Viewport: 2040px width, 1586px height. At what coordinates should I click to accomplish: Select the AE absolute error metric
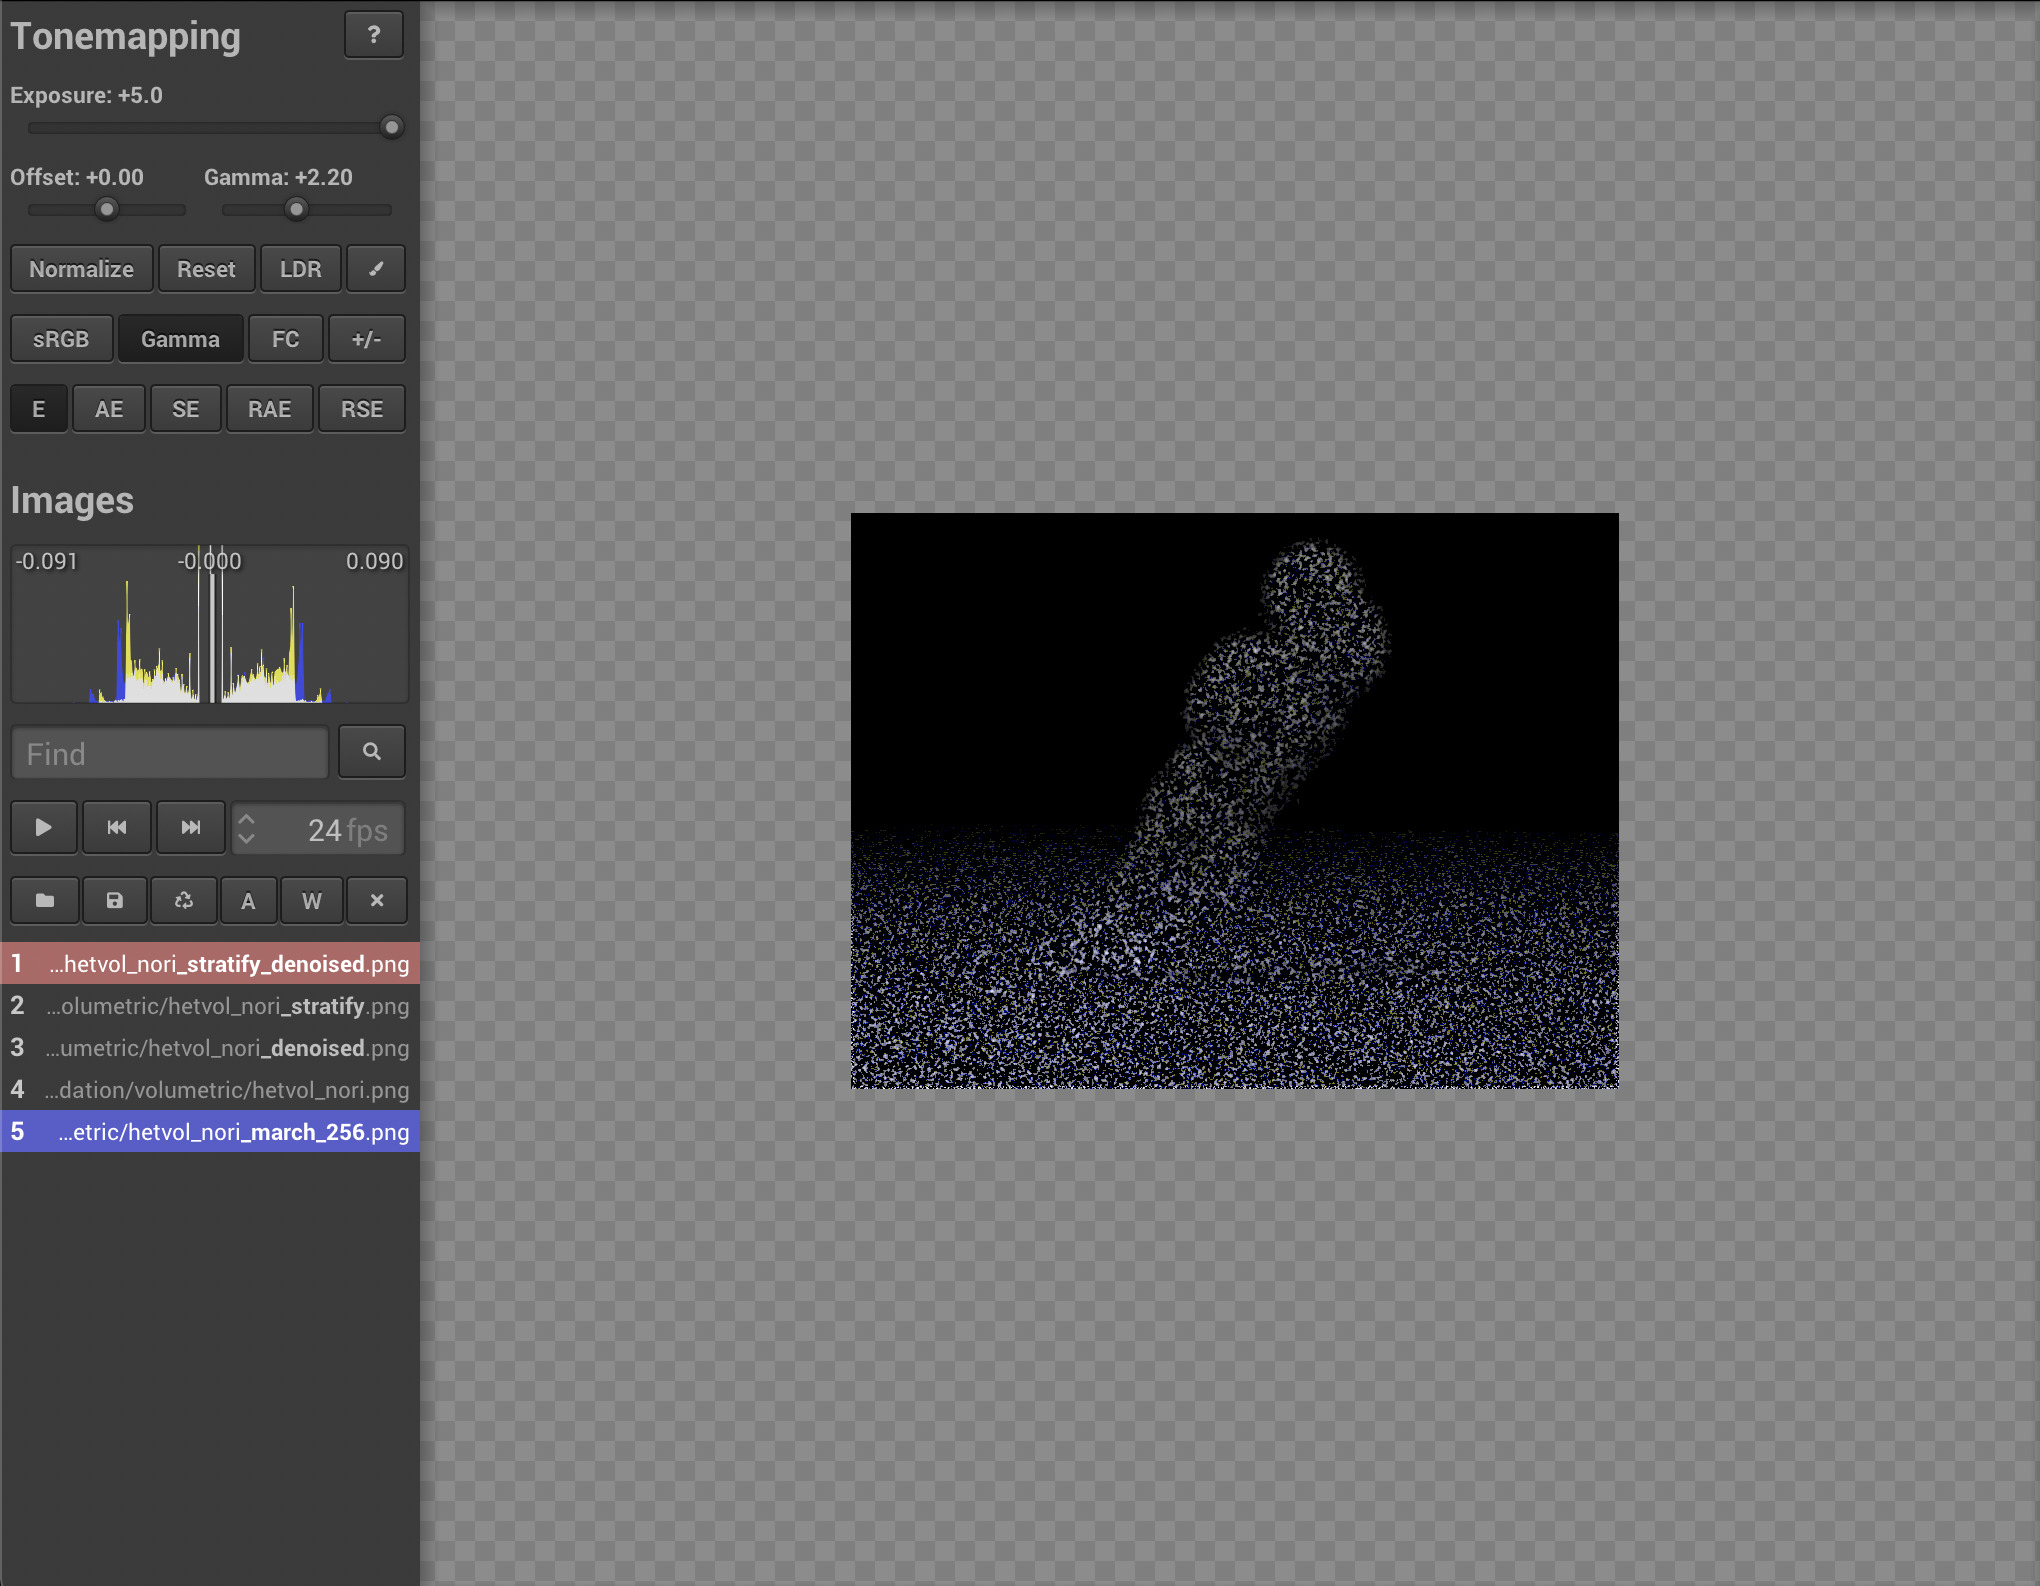[109, 409]
